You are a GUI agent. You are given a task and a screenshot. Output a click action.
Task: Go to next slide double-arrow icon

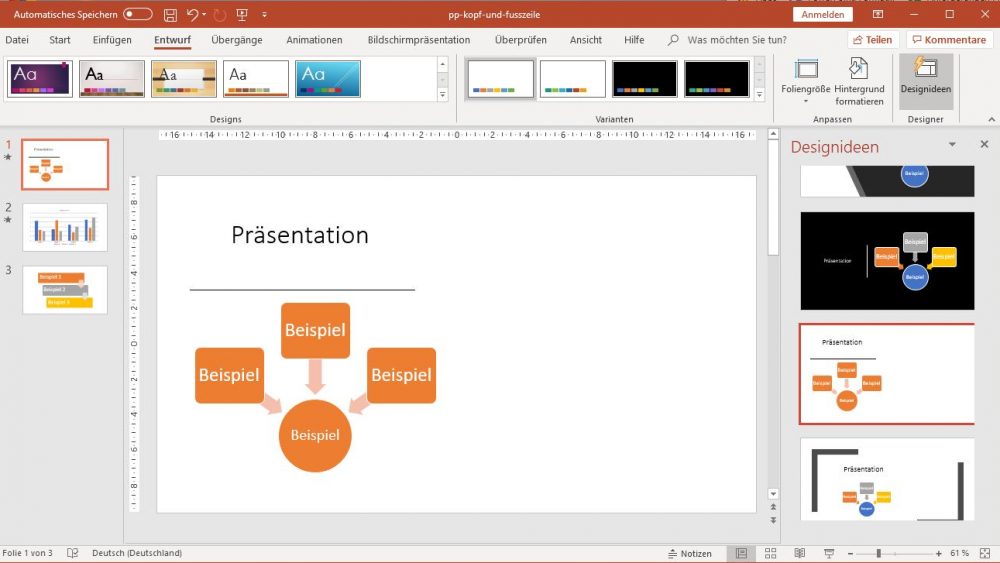[x=773, y=520]
